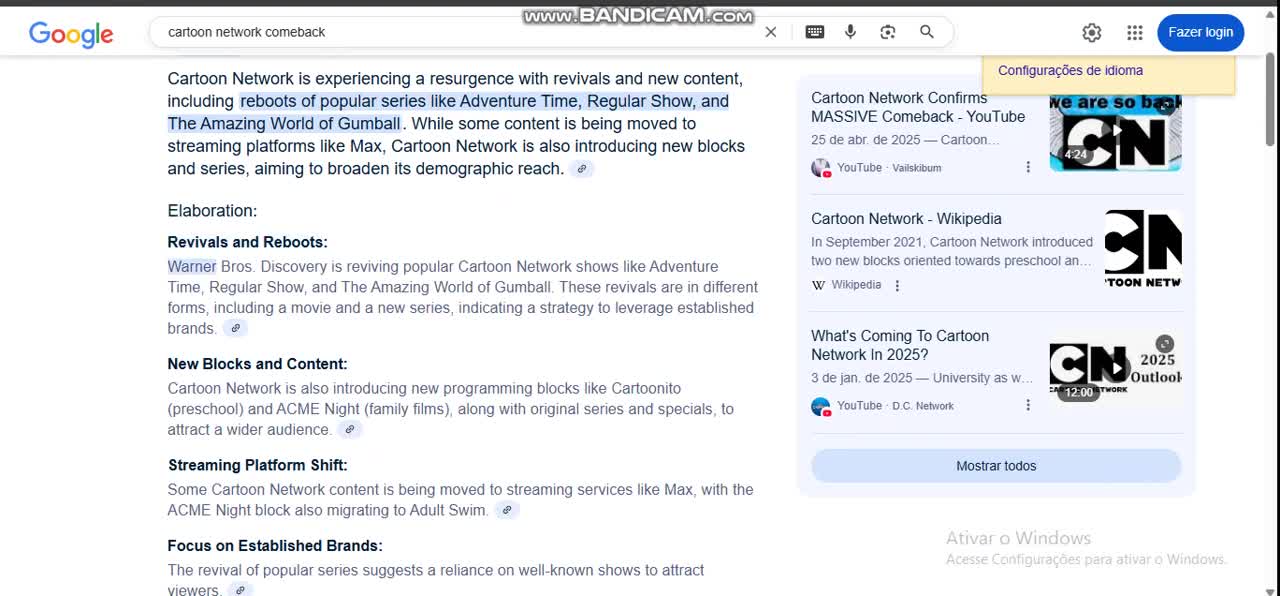Open source link after Revivals and Reboots
The width and height of the screenshot is (1280, 596).
coord(235,328)
